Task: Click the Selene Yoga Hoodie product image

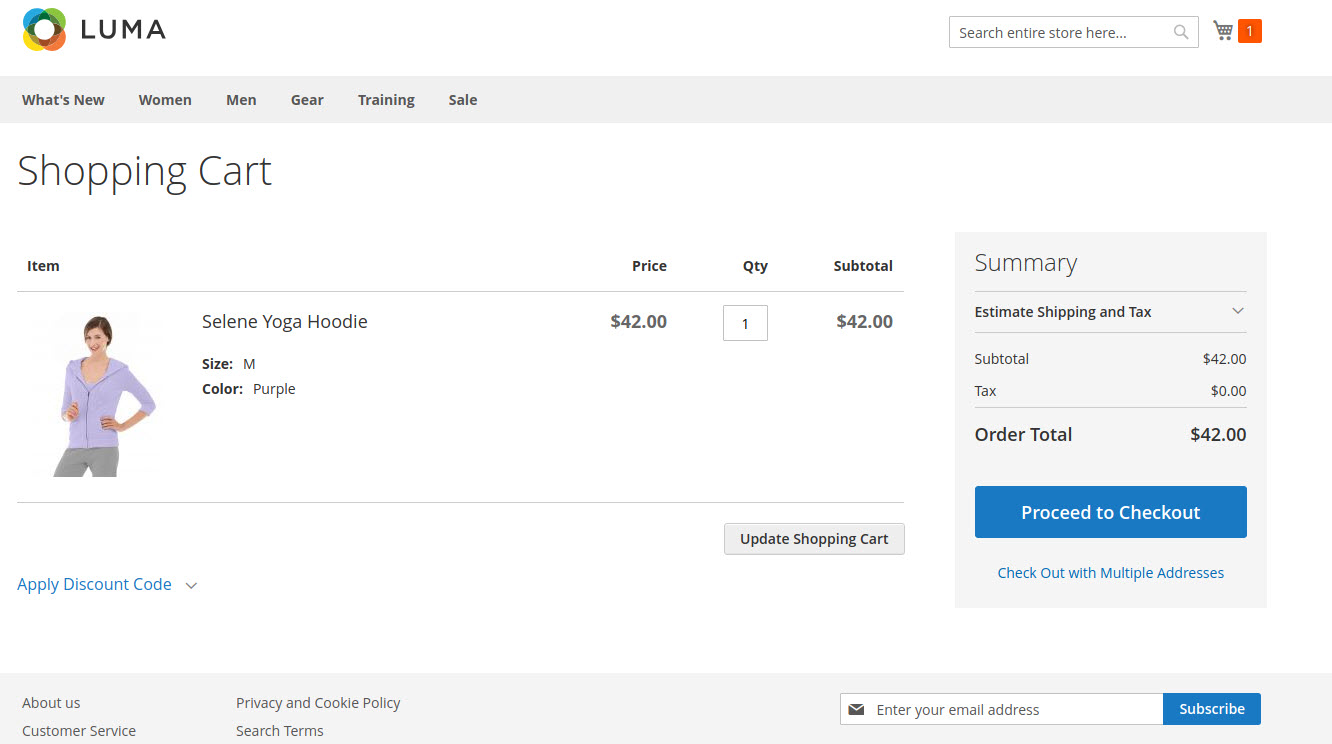Action: 98,394
